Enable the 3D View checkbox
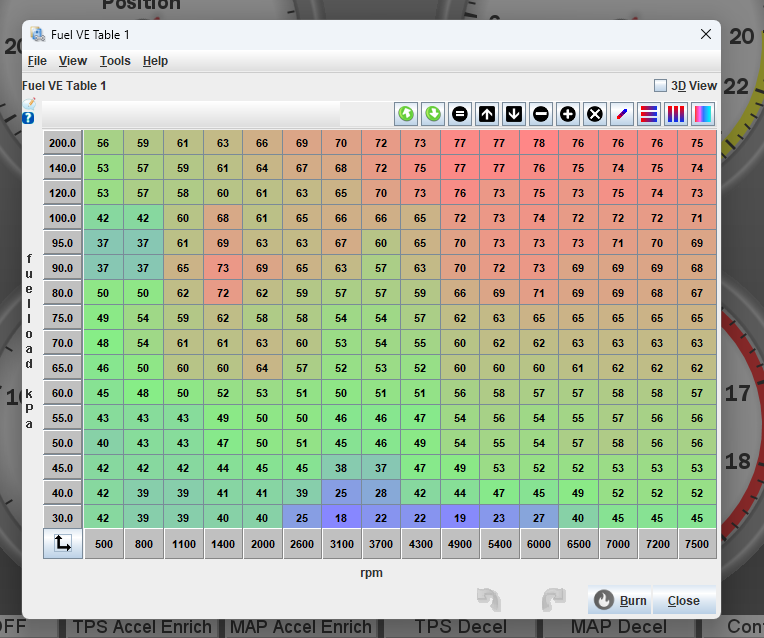The height and width of the screenshot is (638, 764). [660, 86]
